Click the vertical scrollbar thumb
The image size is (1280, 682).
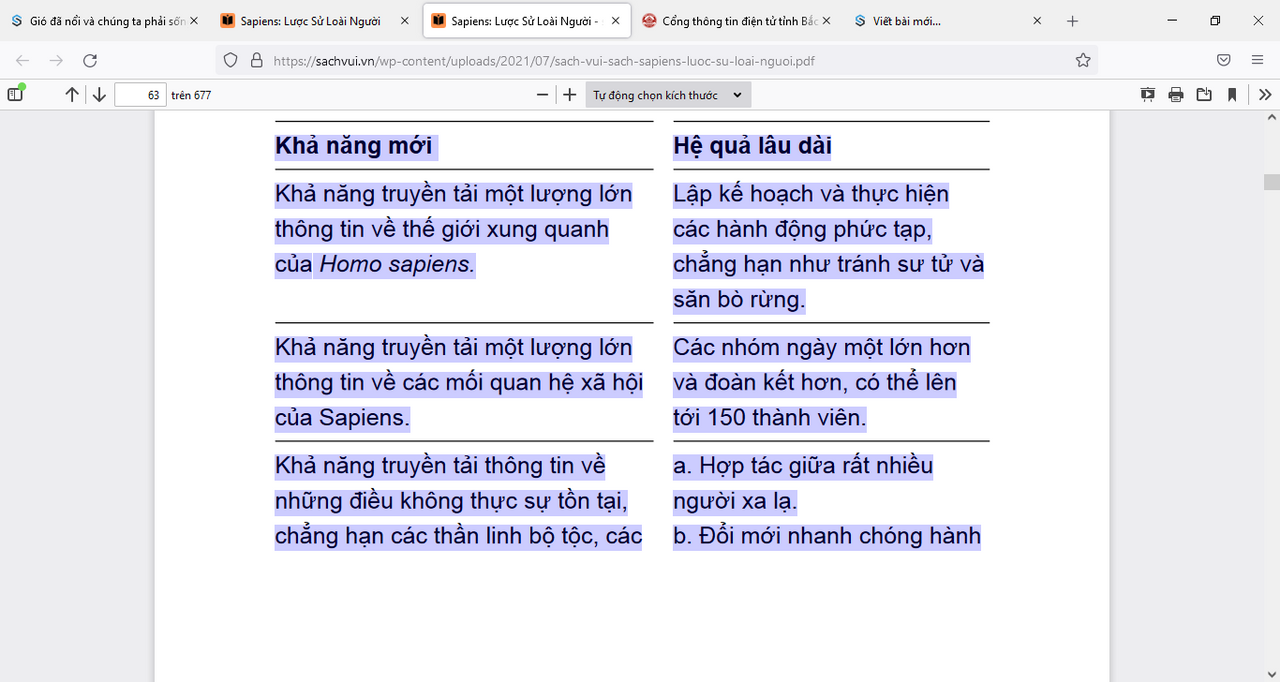(1272, 182)
